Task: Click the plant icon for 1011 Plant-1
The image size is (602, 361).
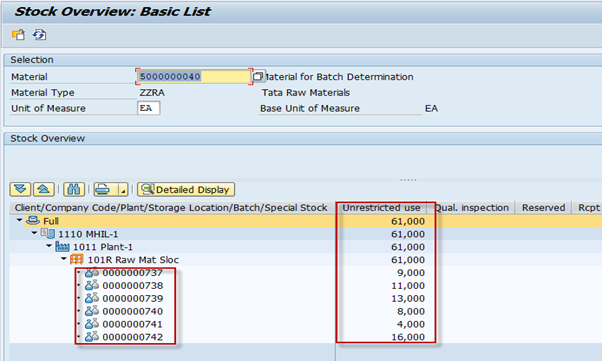Action: click(x=63, y=246)
